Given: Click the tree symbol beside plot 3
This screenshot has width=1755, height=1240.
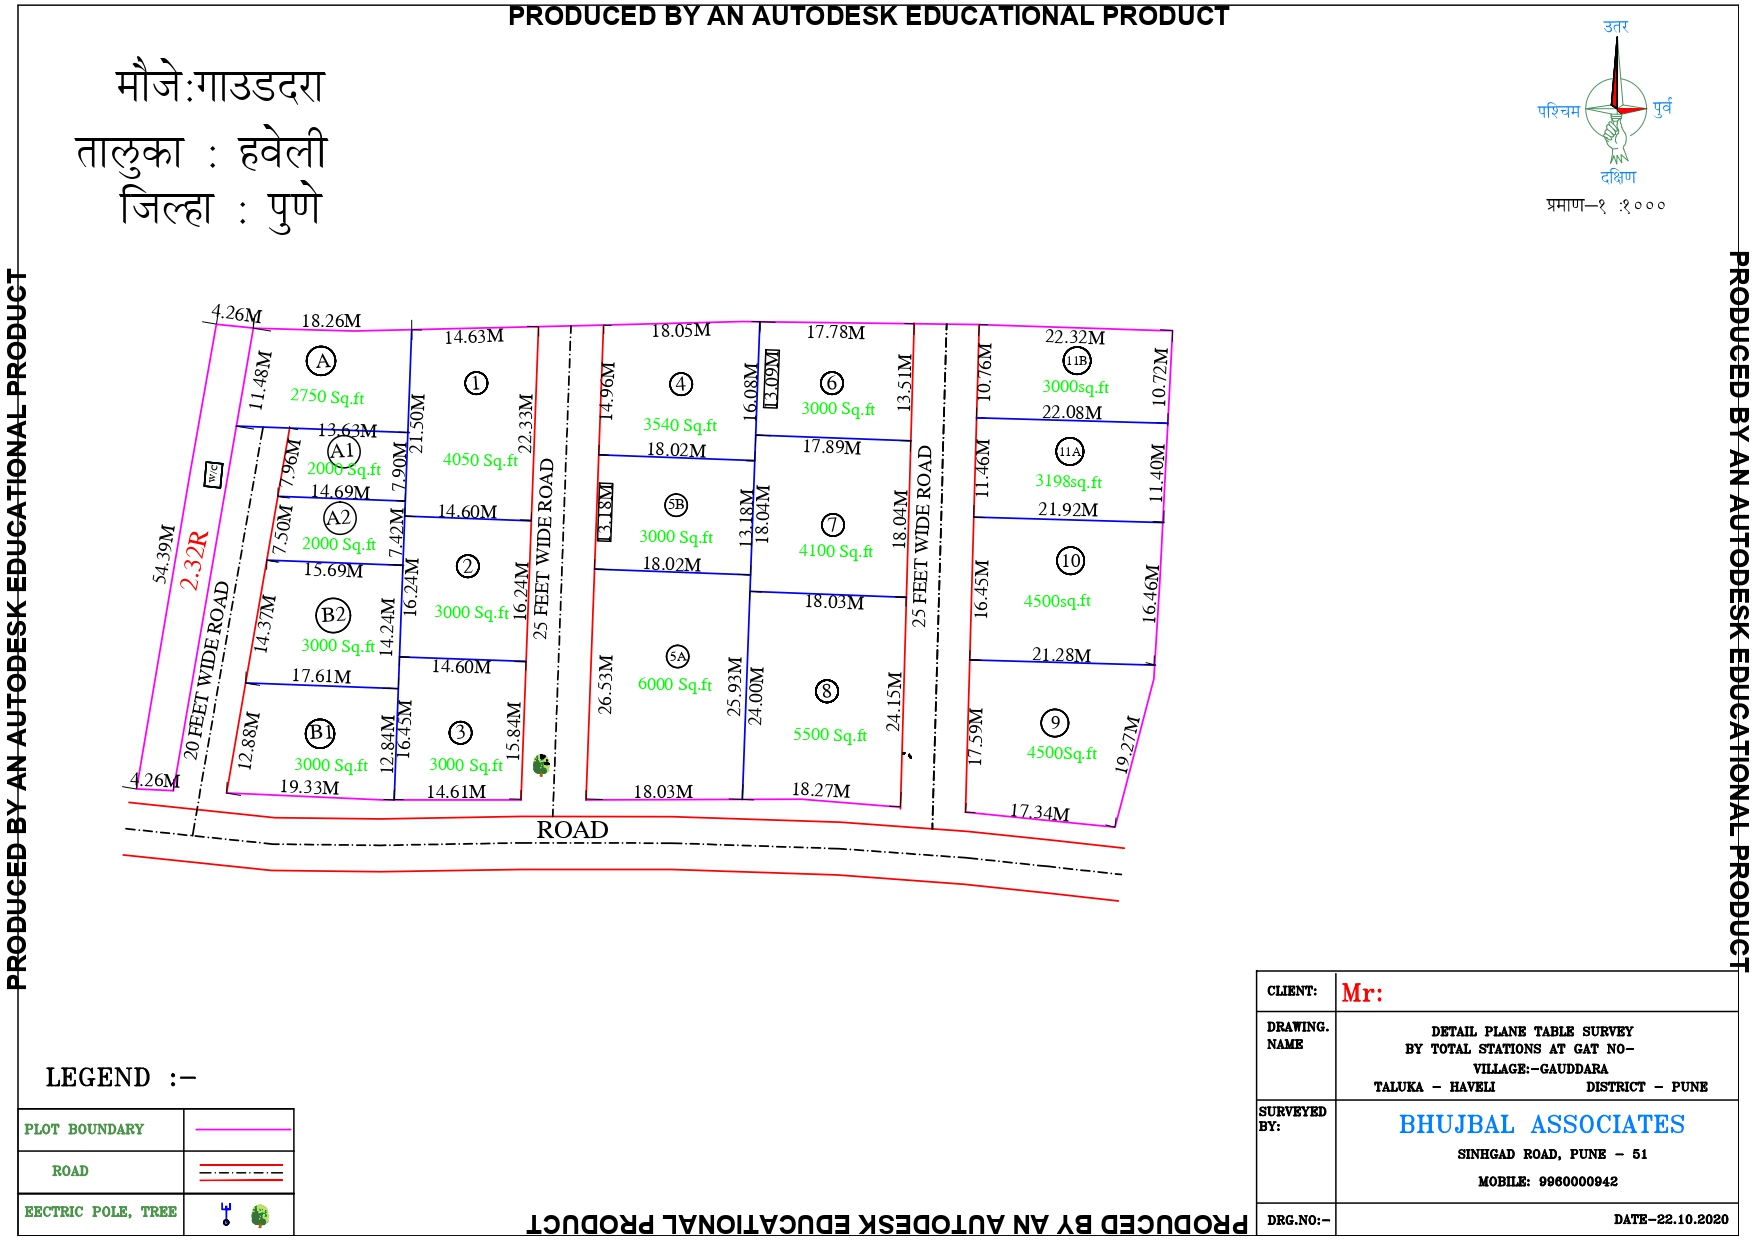Looking at the screenshot, I should tap(541, 765).
